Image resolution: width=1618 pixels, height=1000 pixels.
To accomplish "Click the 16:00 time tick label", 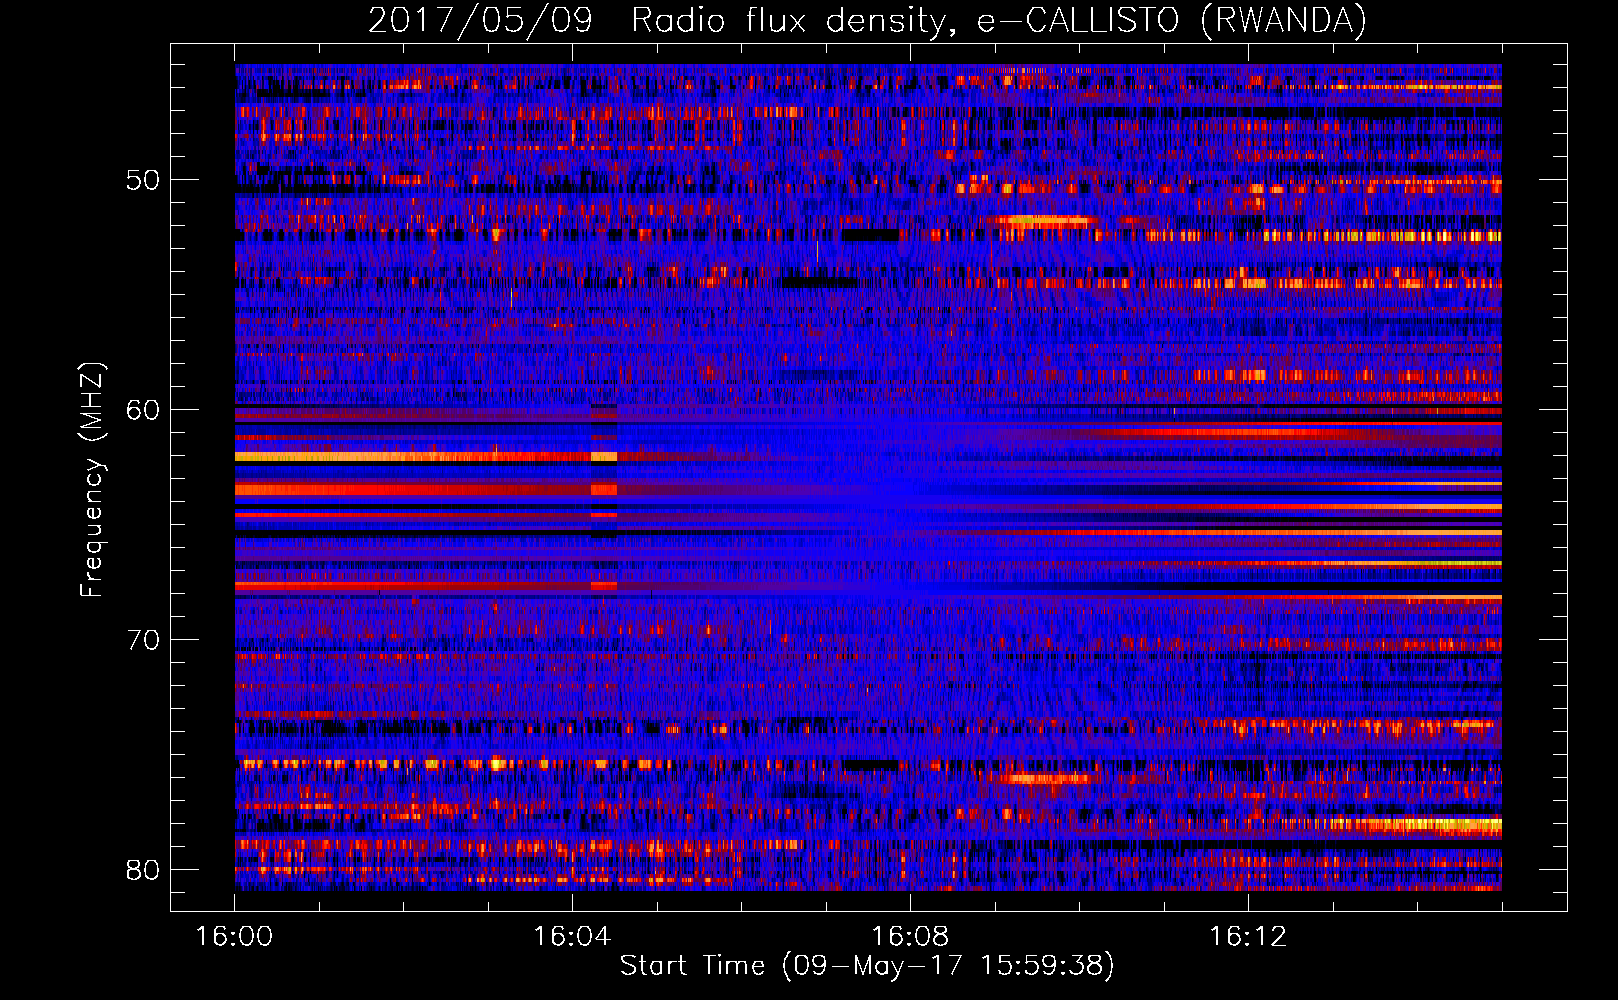I will click(x=234, y=936).
